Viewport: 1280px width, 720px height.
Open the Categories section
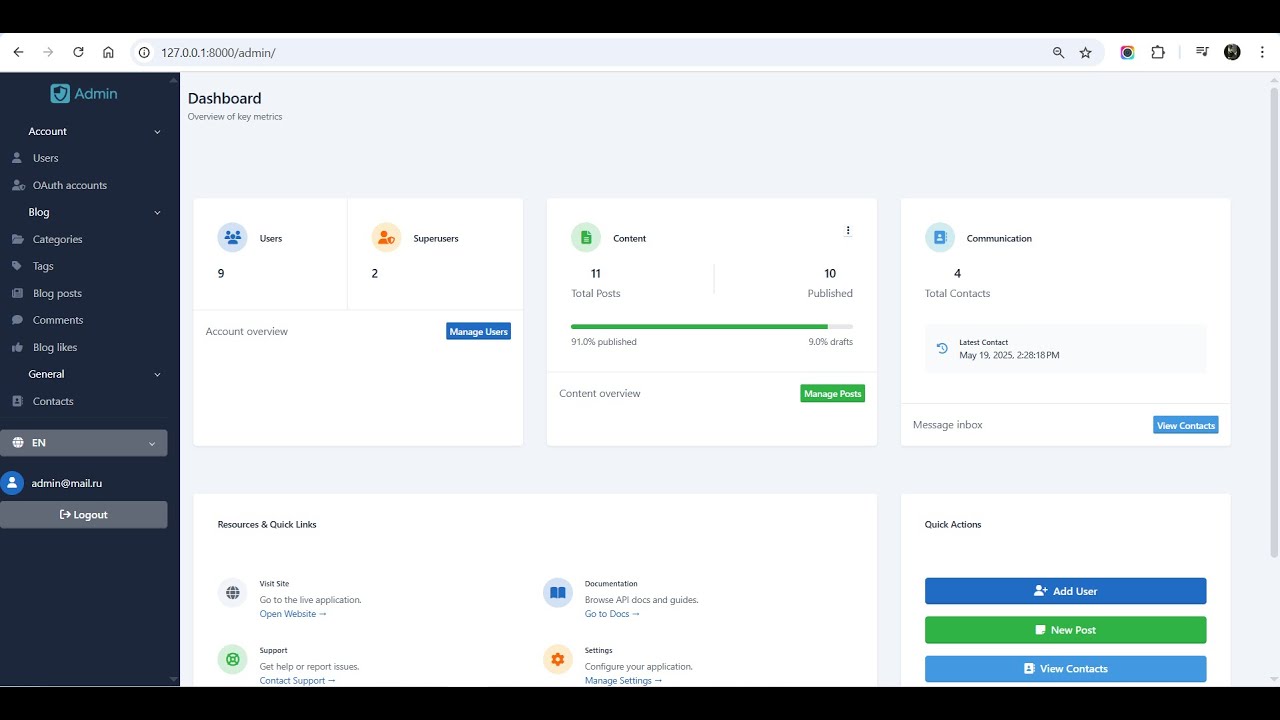(x=57, y=238)
